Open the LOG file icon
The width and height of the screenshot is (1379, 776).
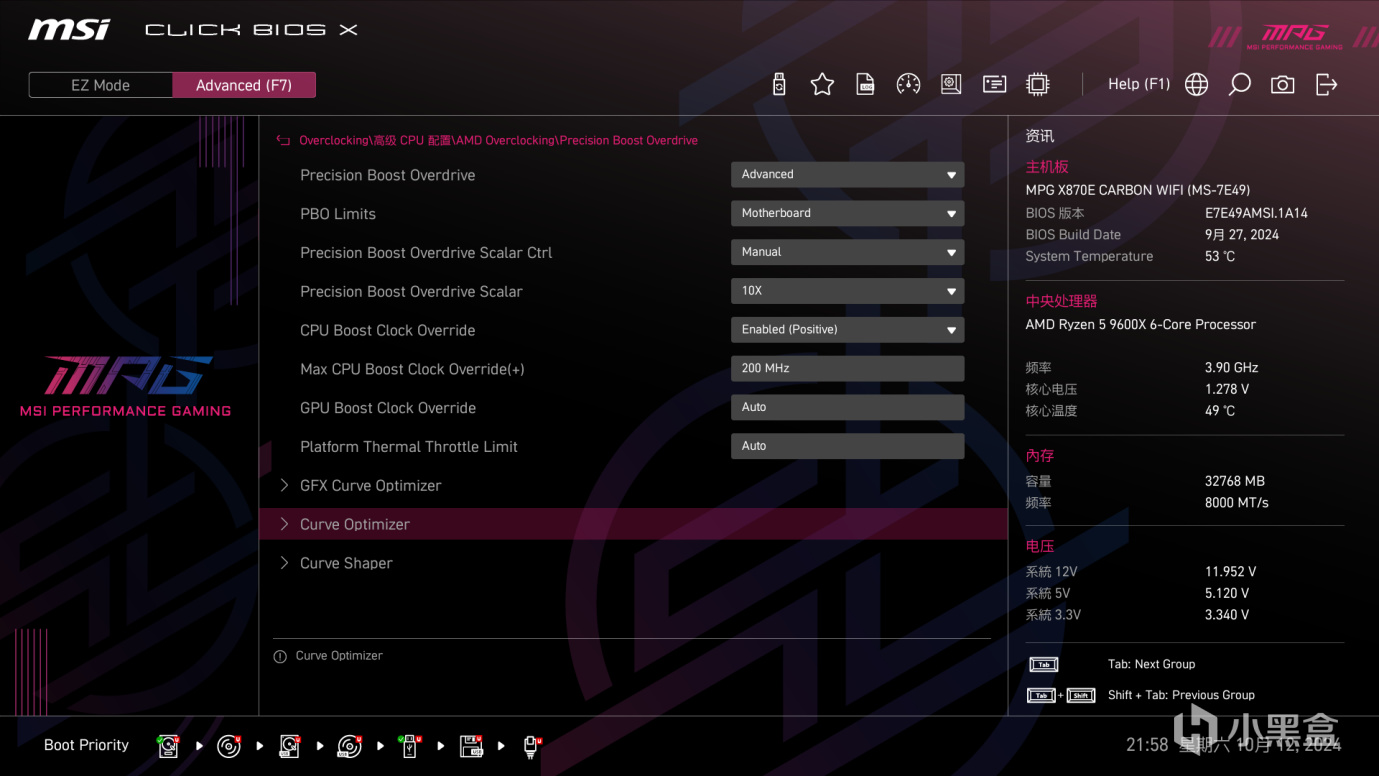click(866, 85)
